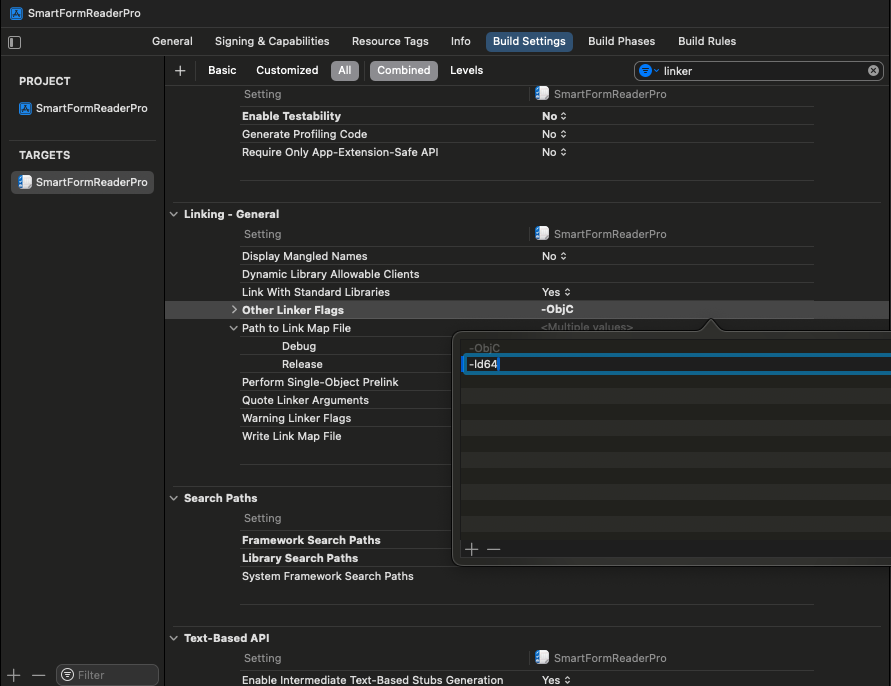
Task: Remove selected linker flag in popover
Action: 493,549
